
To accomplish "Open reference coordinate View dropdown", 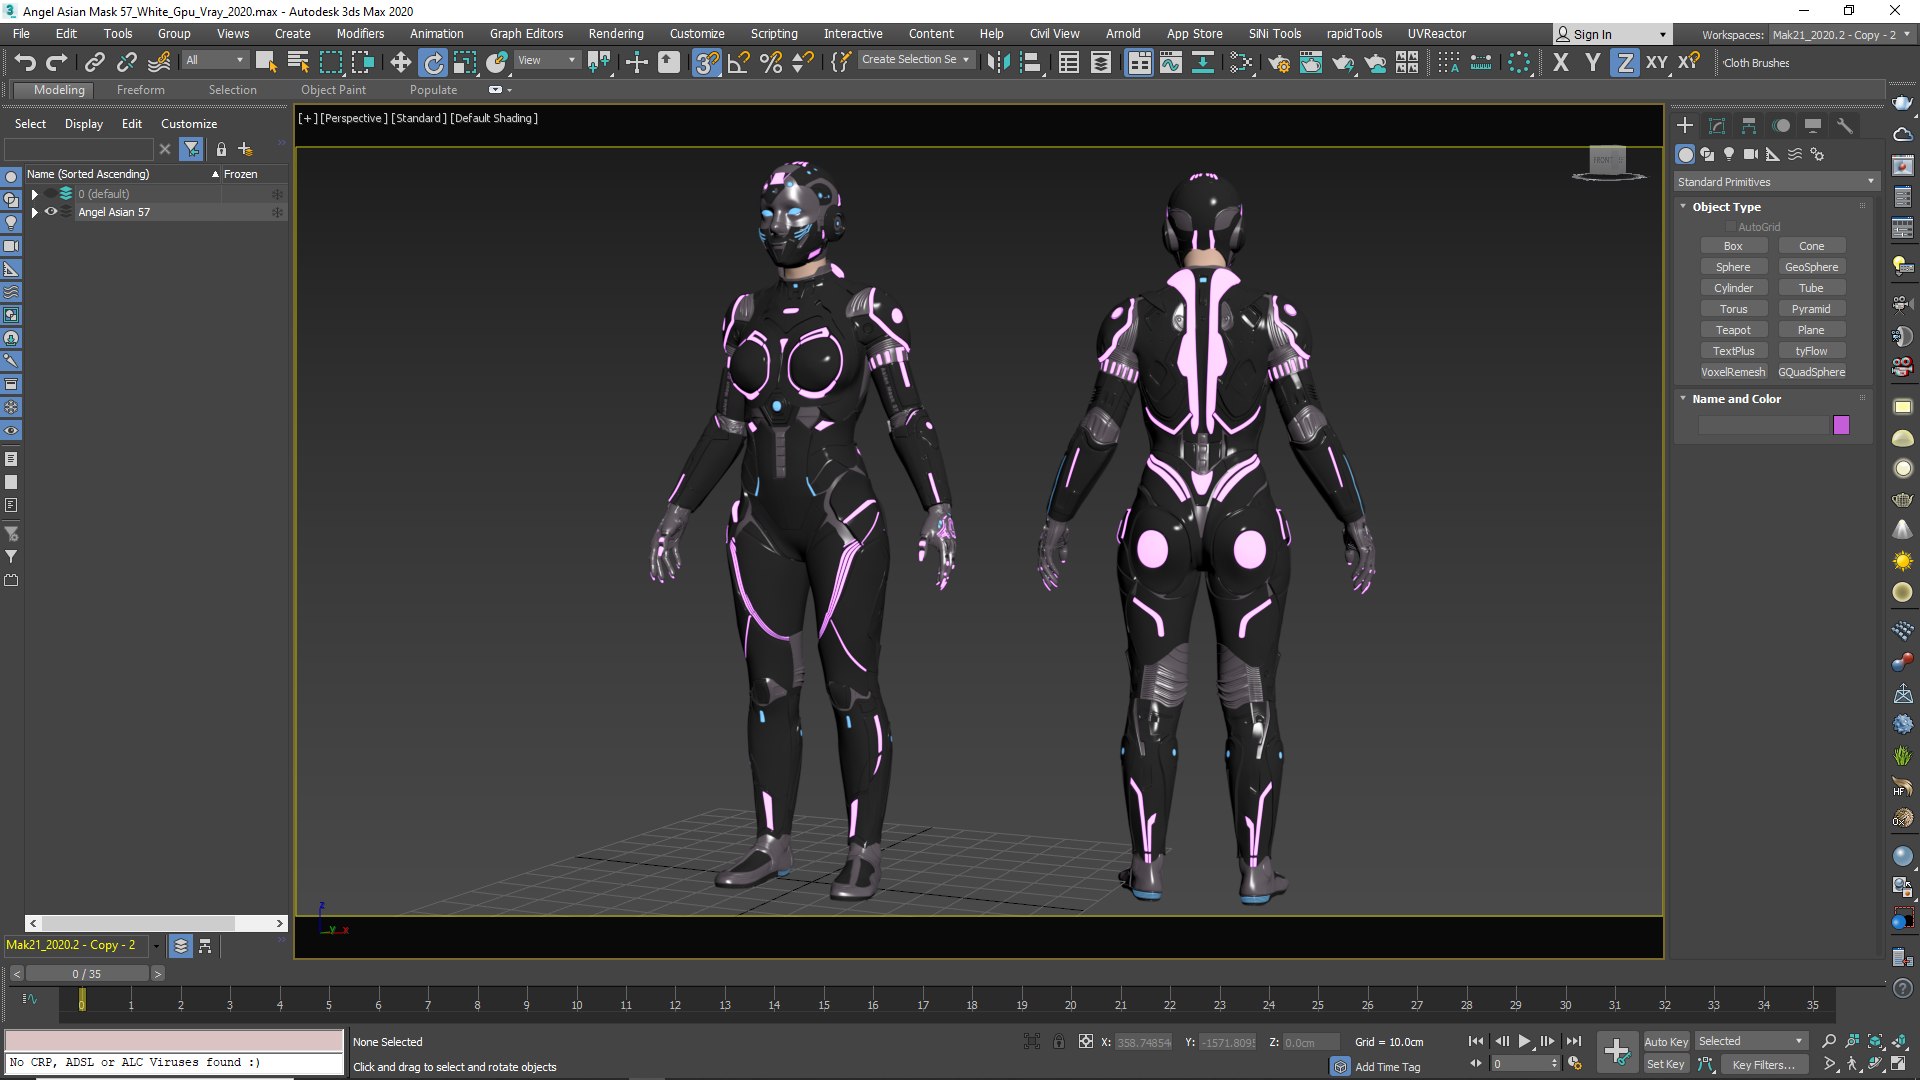I will coord(546,60).
